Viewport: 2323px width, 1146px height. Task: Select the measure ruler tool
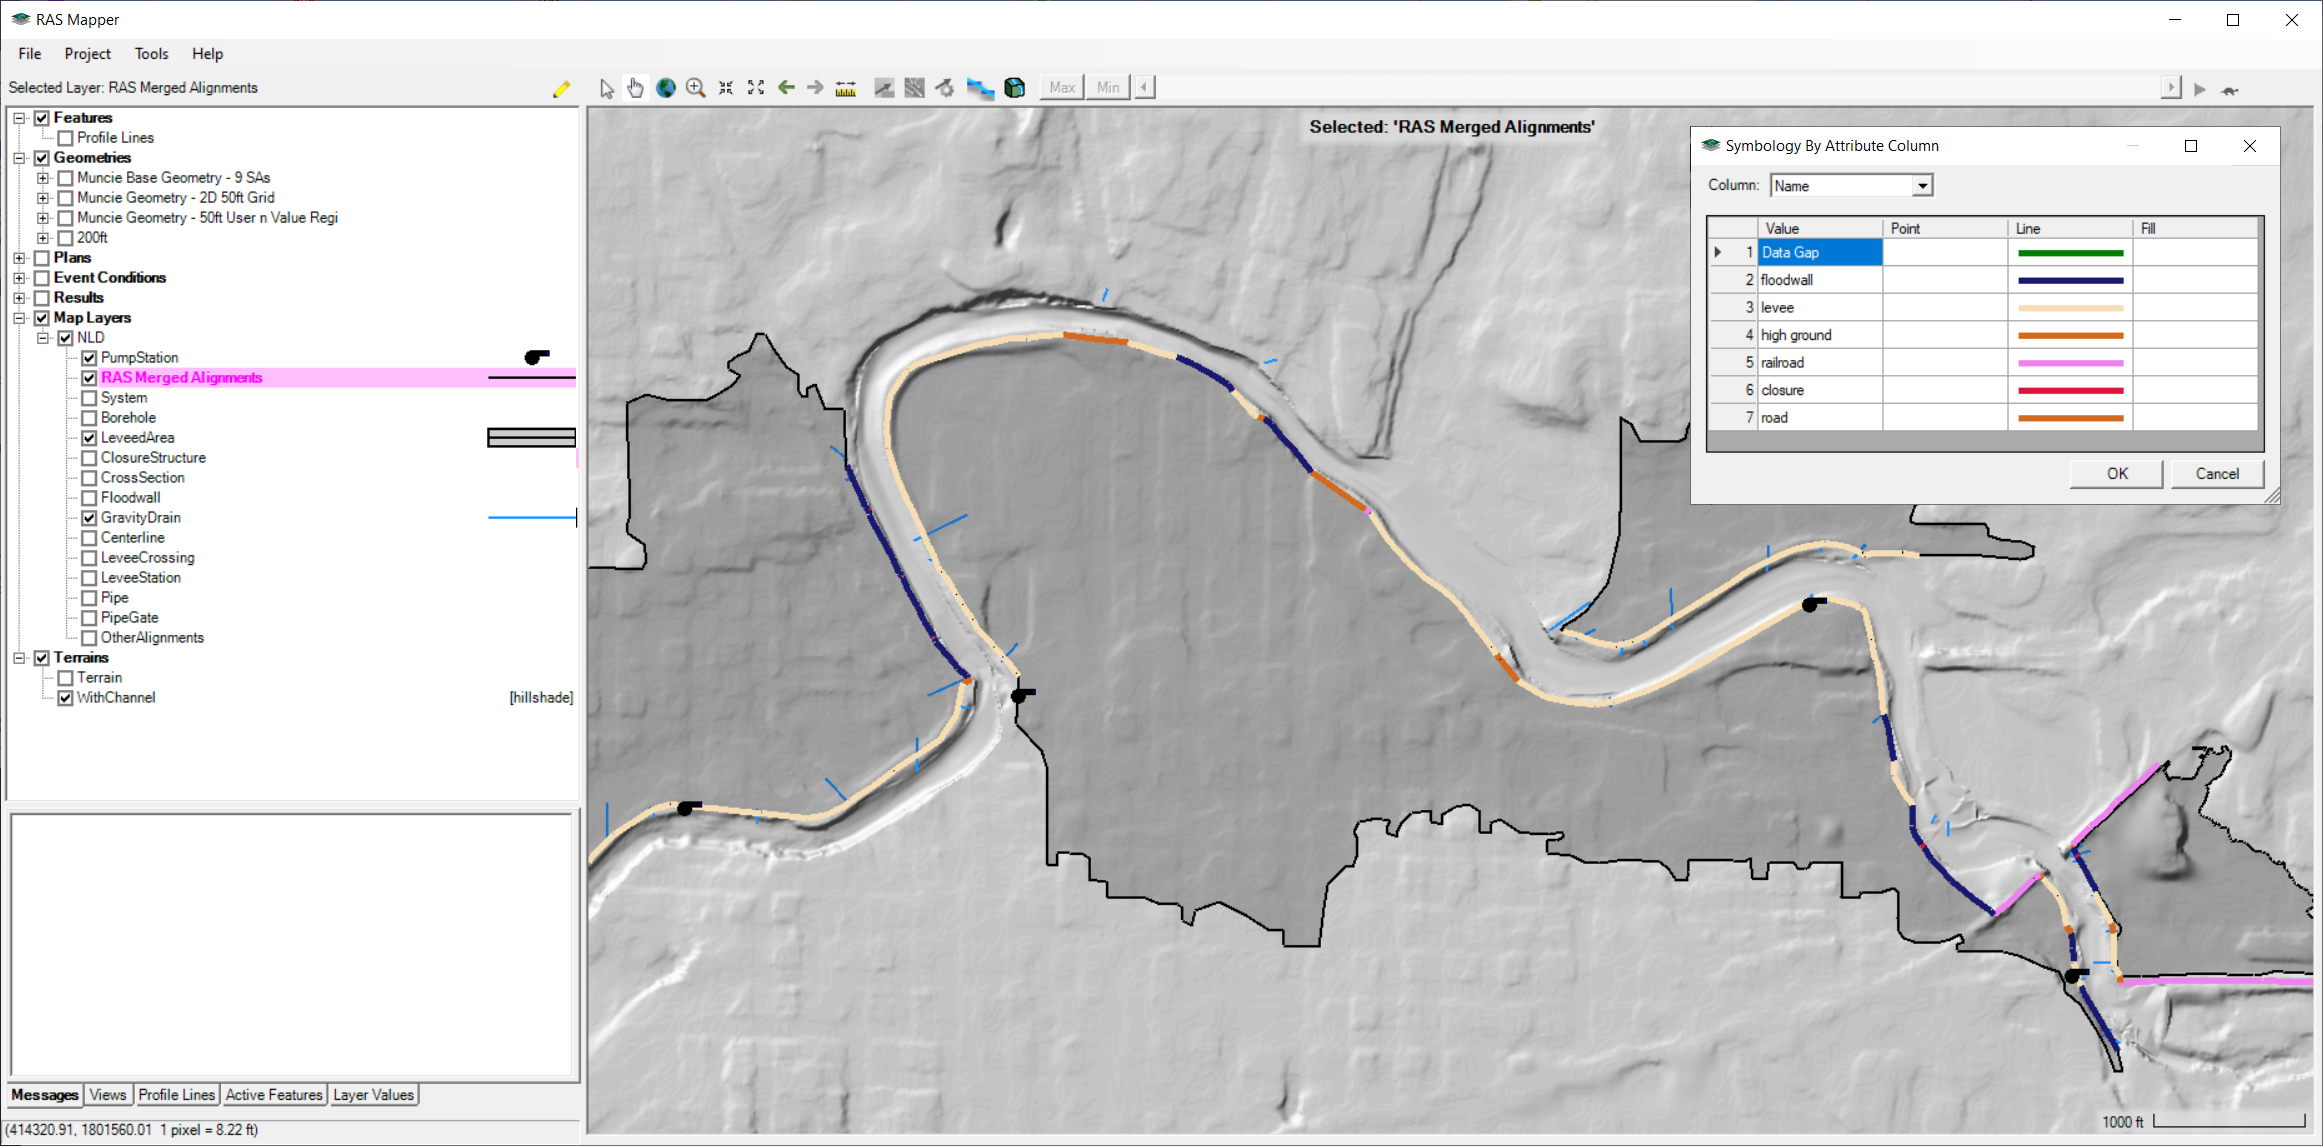tap(845, 89)
